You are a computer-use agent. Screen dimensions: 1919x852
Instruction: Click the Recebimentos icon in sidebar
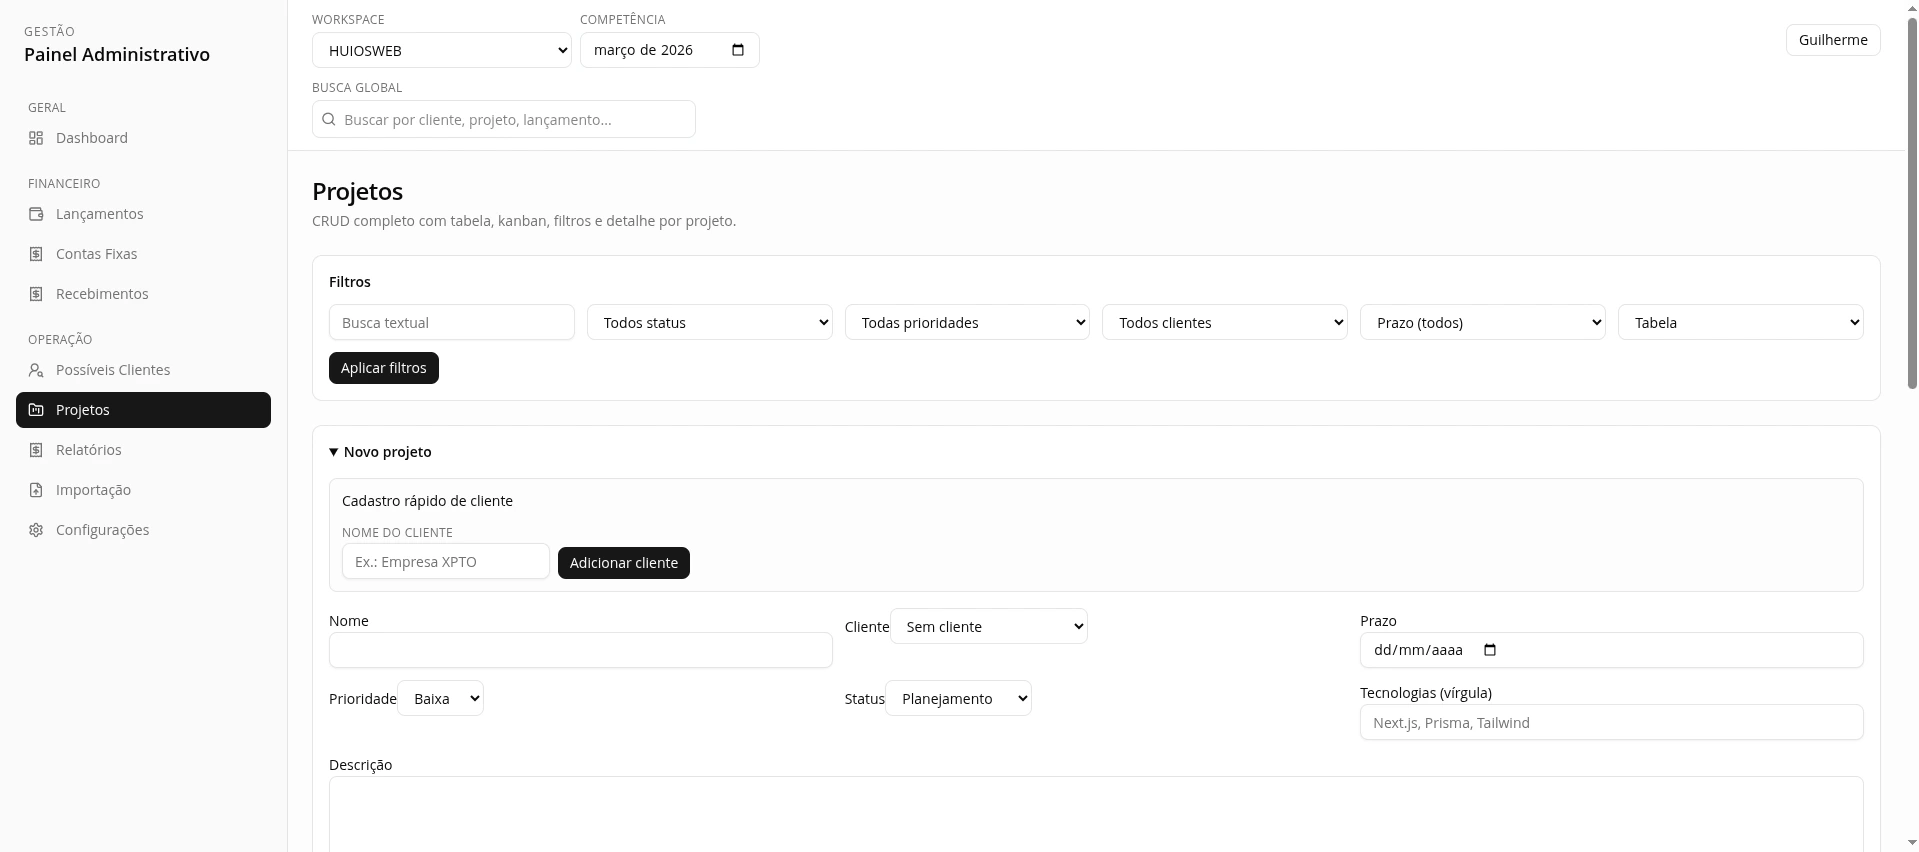click(36, 294)
